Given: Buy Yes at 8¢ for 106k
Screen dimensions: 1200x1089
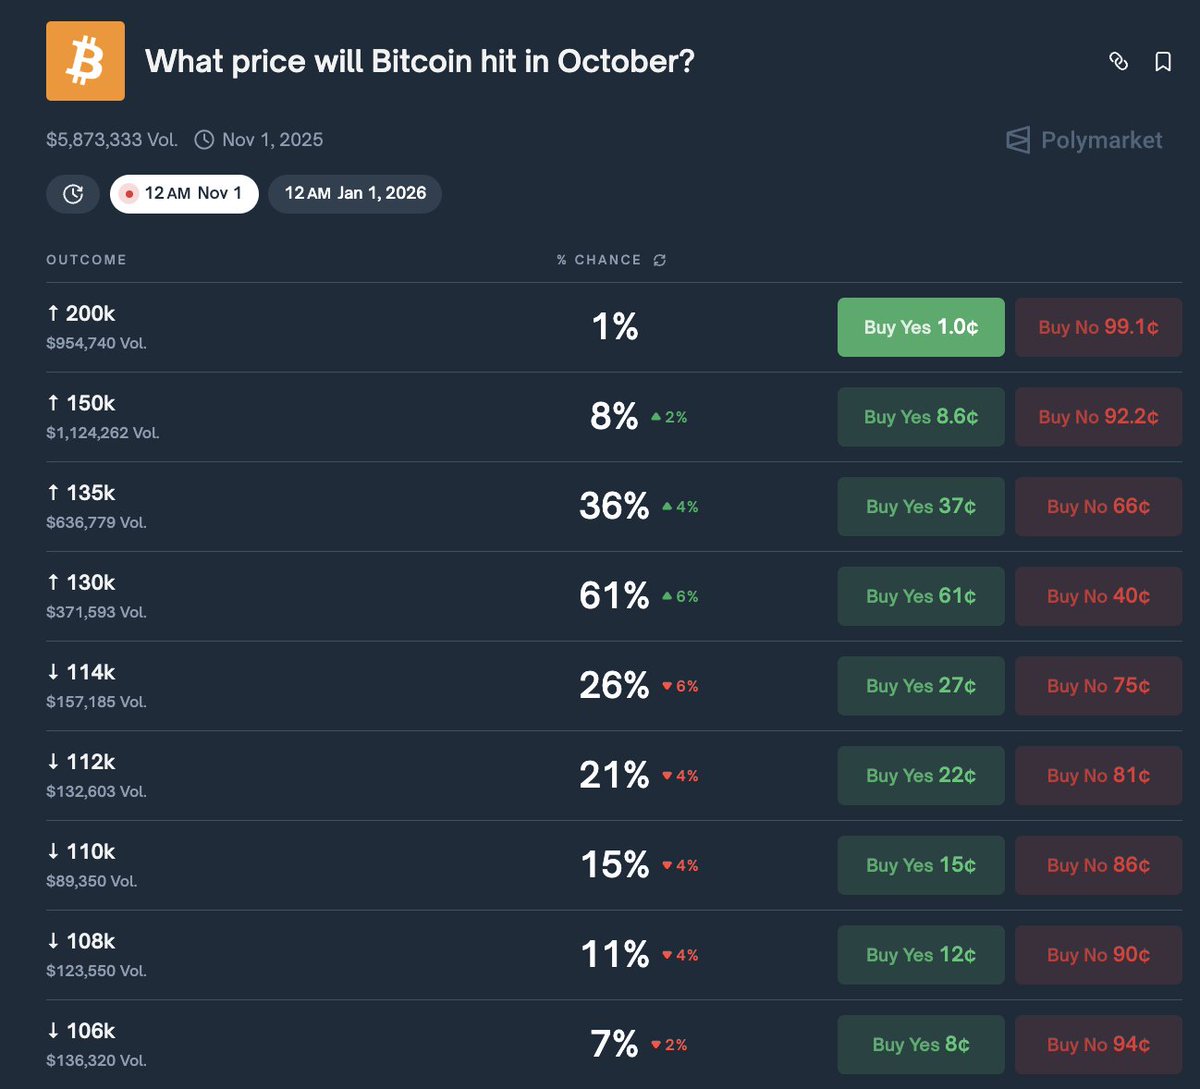Looking at the screenshot, I should [920, 1044].
